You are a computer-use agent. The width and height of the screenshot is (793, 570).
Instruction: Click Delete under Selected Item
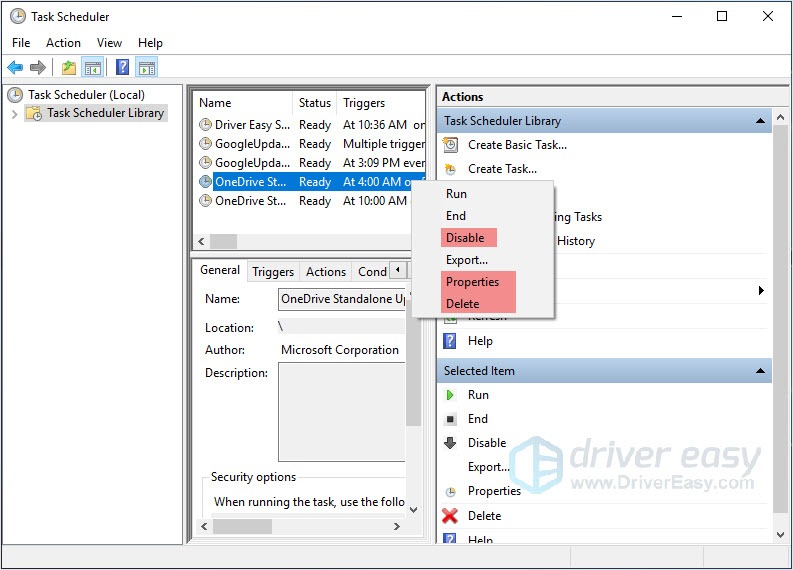(x=484, y=516)
